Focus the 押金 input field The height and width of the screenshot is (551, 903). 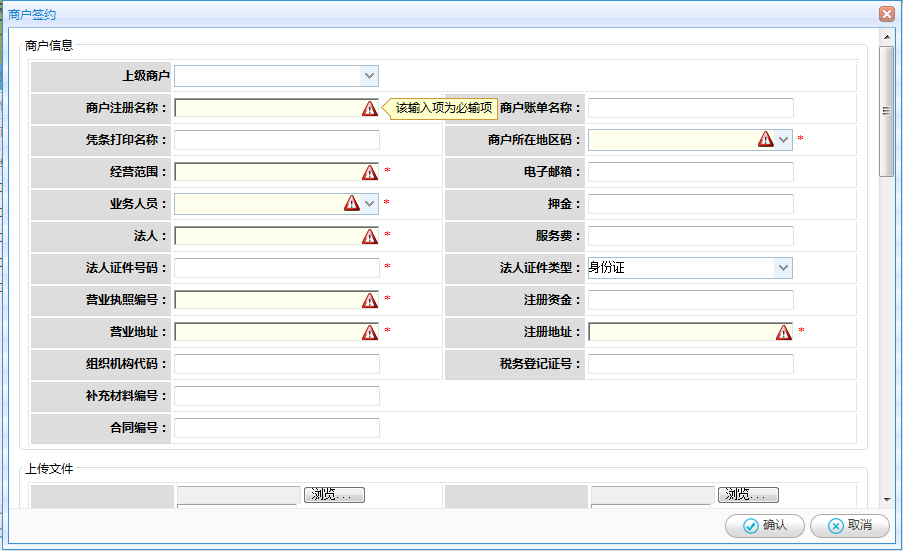(x=690, y=204)
